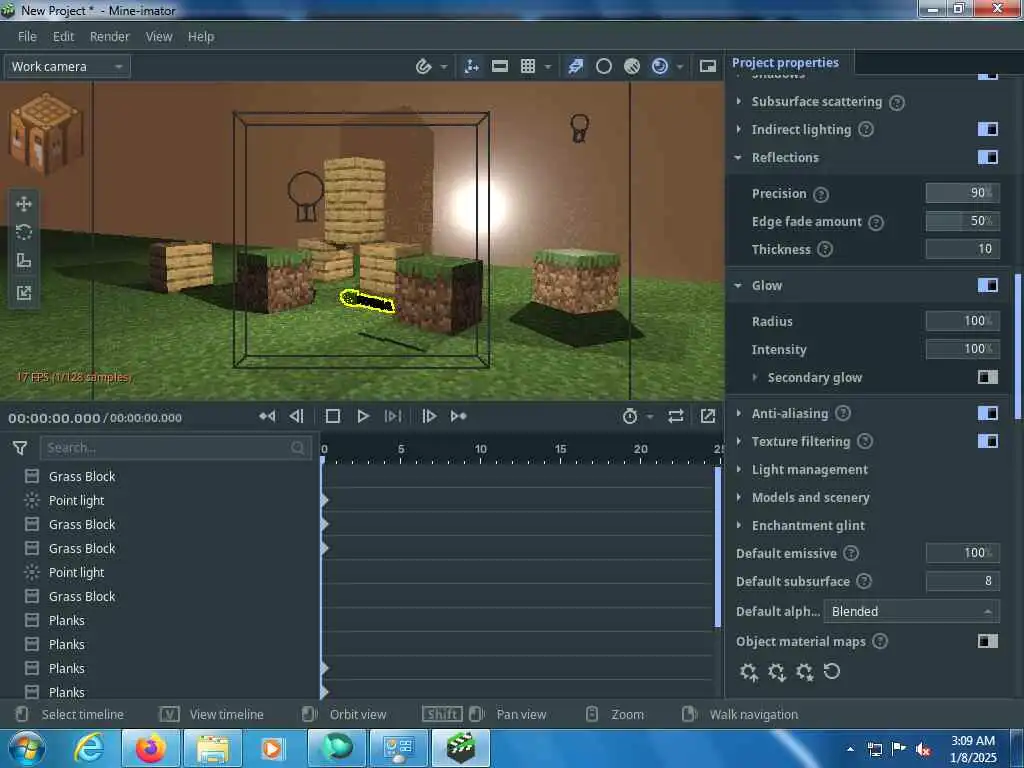Select the move (position) tool
1024x768 pixels.
pos(24,204)
